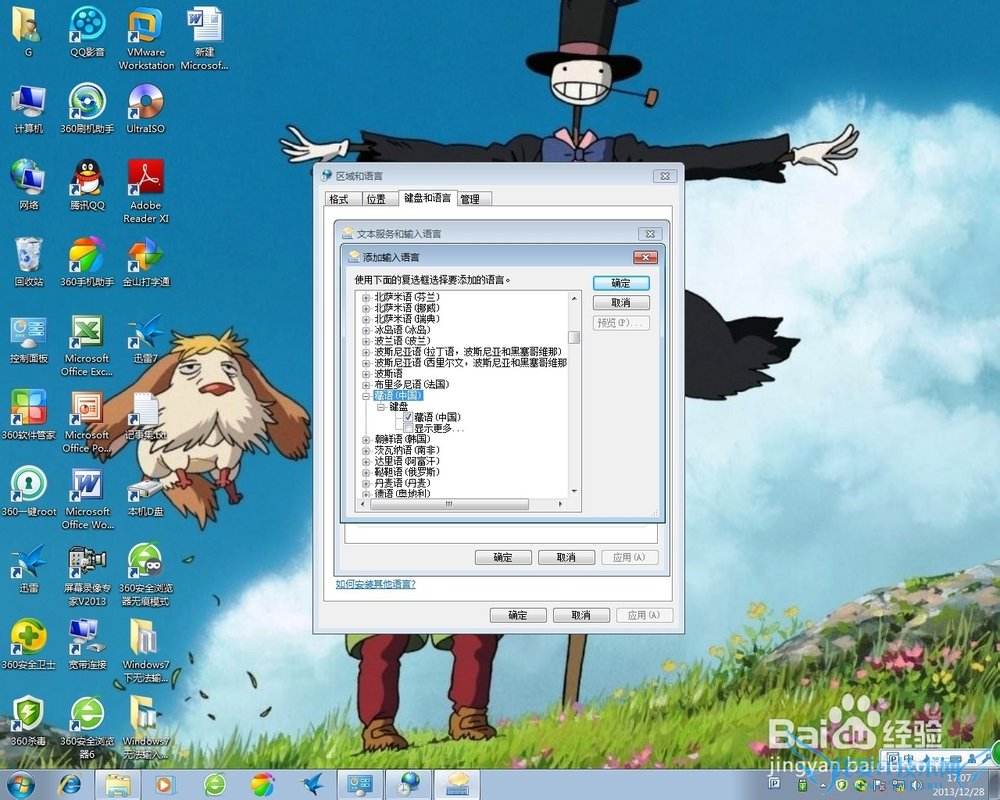
Task: Click the language list vertical scrollbar thumb
Action: pos(574,337)
